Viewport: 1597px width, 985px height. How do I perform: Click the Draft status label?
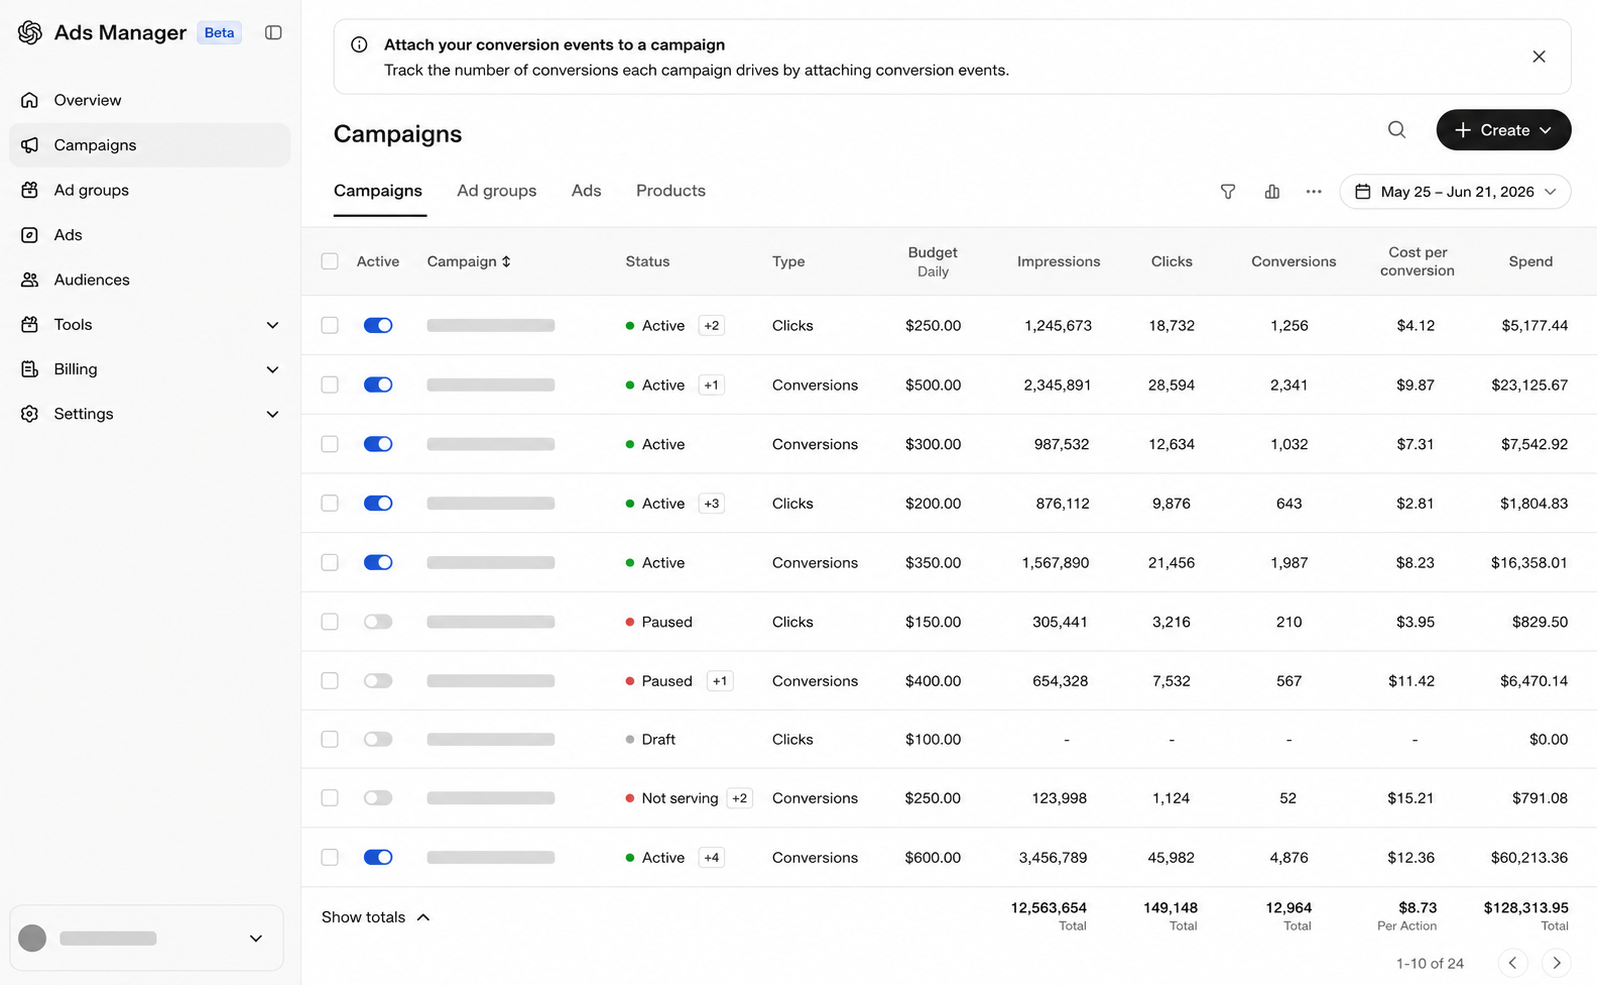click(x=659, y=740)
